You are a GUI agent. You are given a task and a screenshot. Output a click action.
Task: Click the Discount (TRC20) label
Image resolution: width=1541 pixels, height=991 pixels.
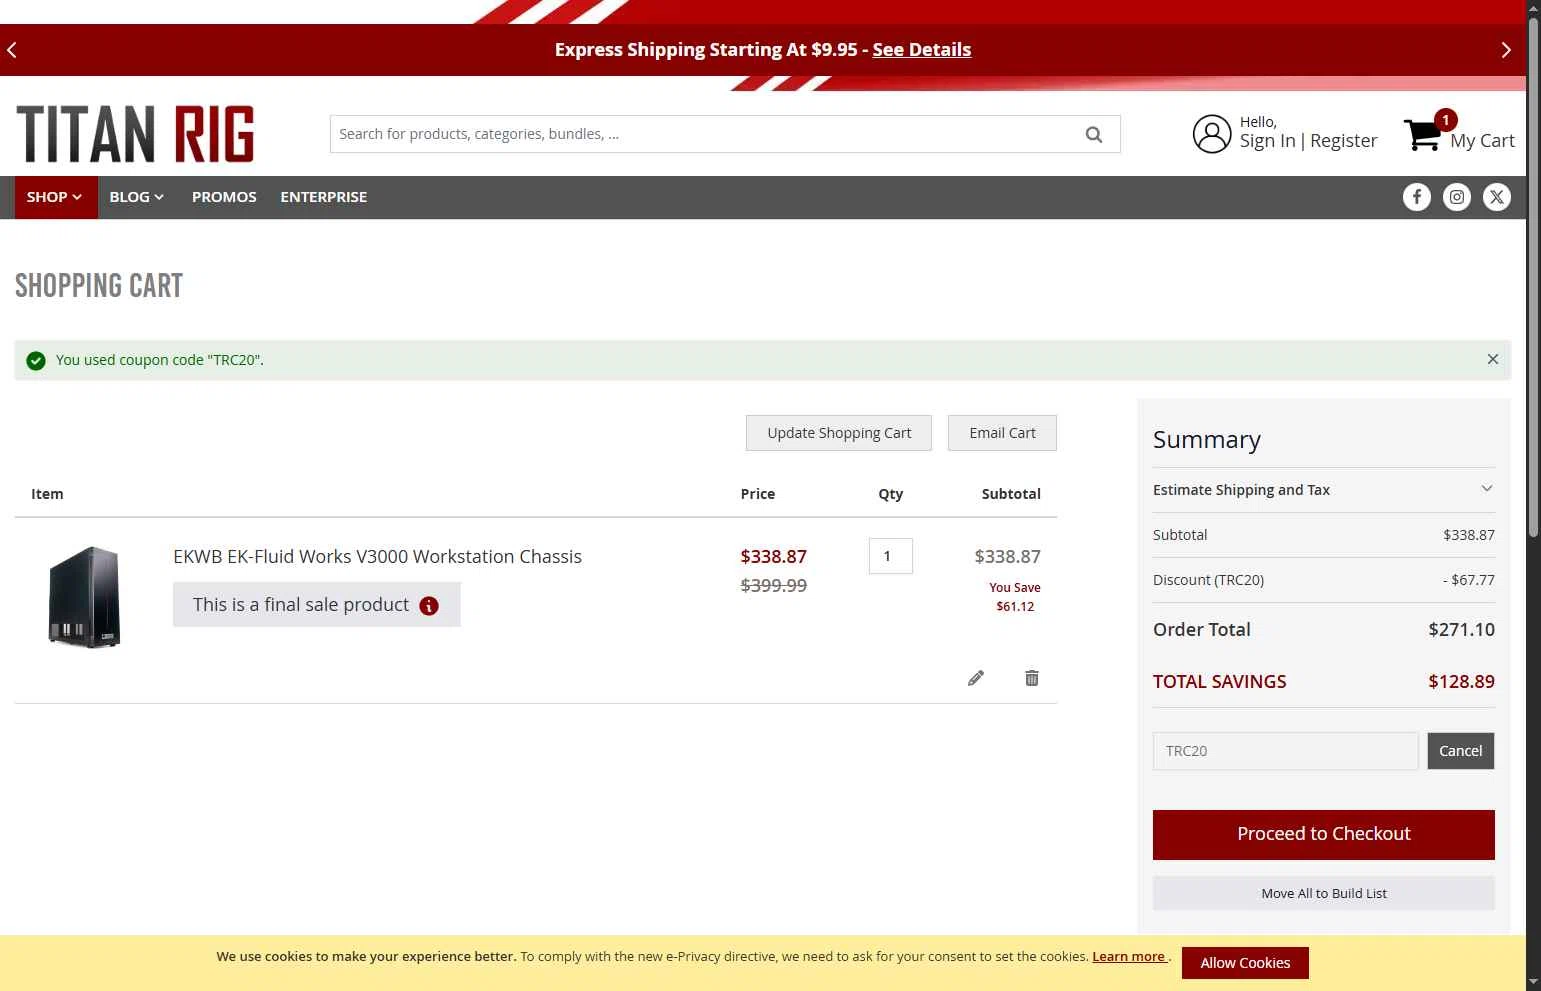pyautogui.click(x=1208, y=580)
